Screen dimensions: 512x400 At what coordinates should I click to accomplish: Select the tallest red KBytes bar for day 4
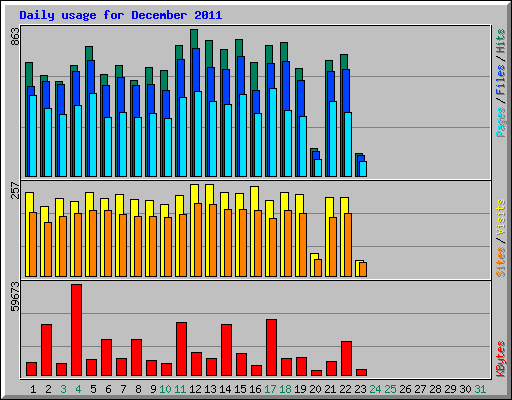76,330
